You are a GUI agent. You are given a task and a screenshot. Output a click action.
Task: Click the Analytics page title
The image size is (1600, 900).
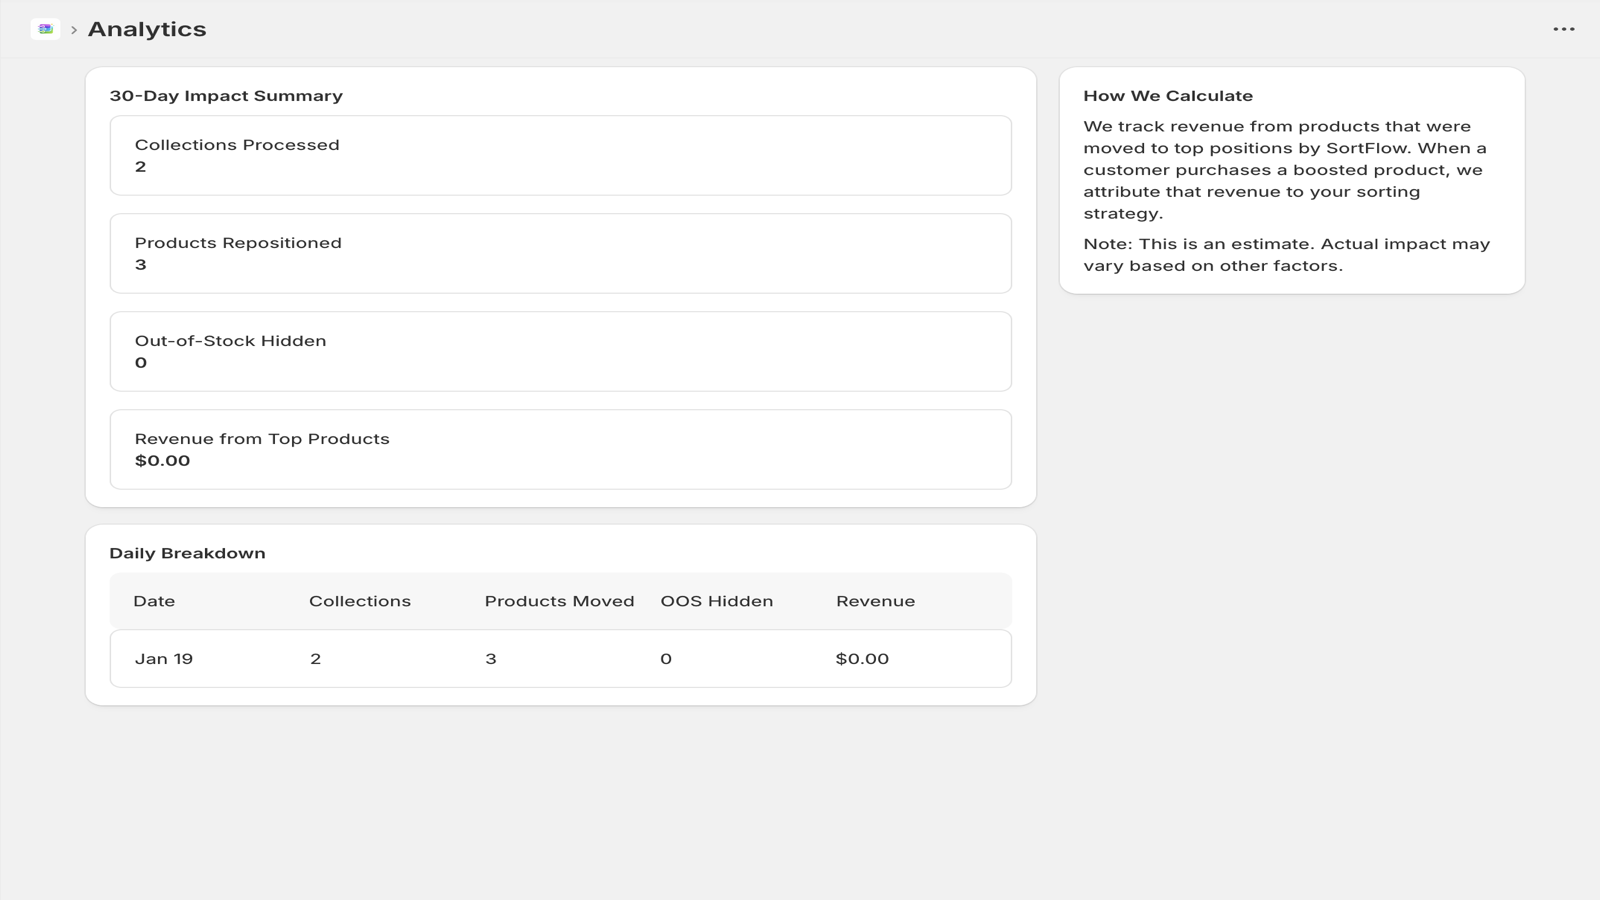coord(146,29)
